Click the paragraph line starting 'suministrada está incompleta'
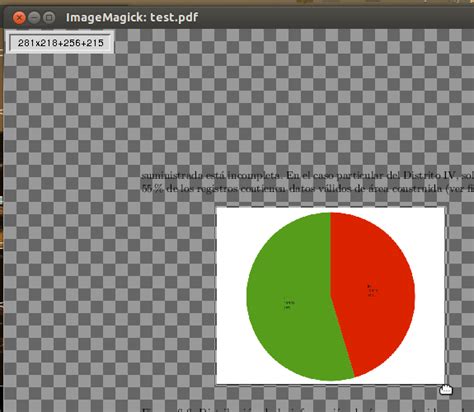Image resolution: width=474 pixels, height=412 pixels. (x=307, y=176)
